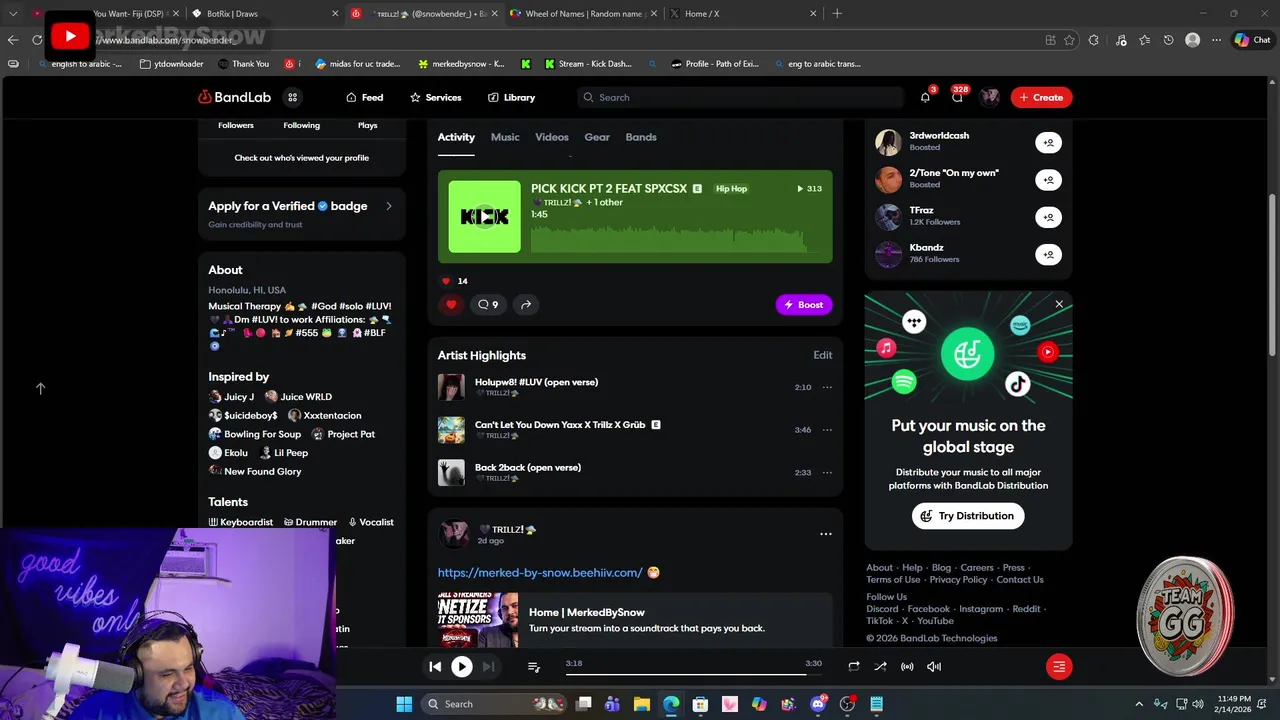The width and height of the screenshot is (1280, 720).
Task: Follow Kbandz with plus button
Action: 1048,254
